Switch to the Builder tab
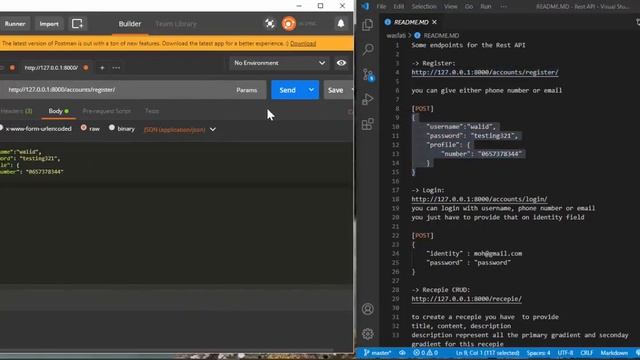This screenshot has width=640, height=360. pyautogui.click(x=130, y=24)
